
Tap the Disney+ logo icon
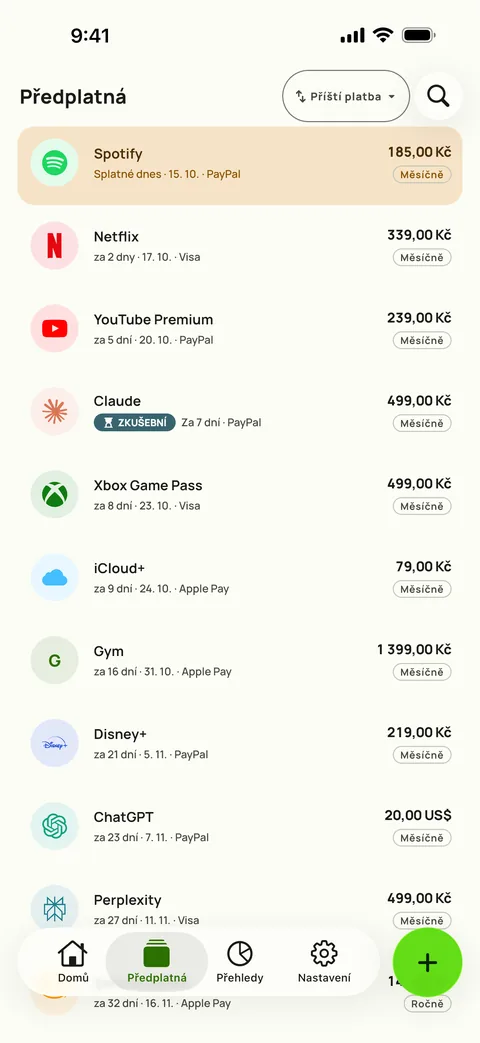pyautogui.click(x=55, y=743)
